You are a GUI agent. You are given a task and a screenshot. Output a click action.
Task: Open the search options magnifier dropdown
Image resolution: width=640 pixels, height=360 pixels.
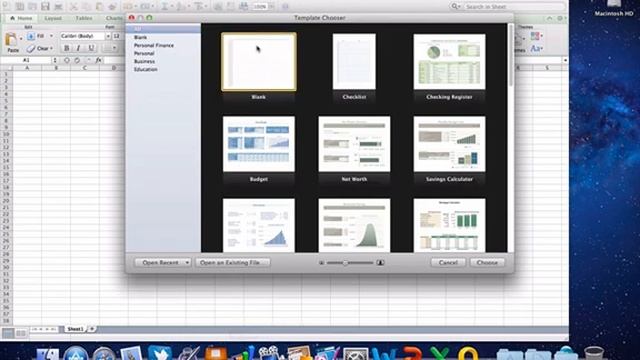click(x=455, y=7)
